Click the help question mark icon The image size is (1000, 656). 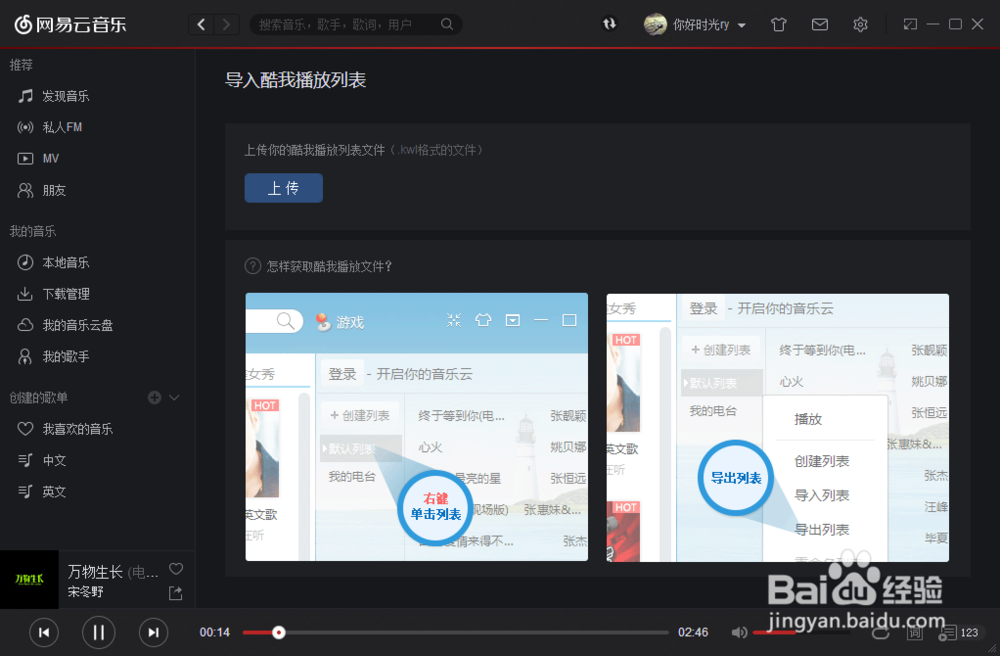point(253,266)
